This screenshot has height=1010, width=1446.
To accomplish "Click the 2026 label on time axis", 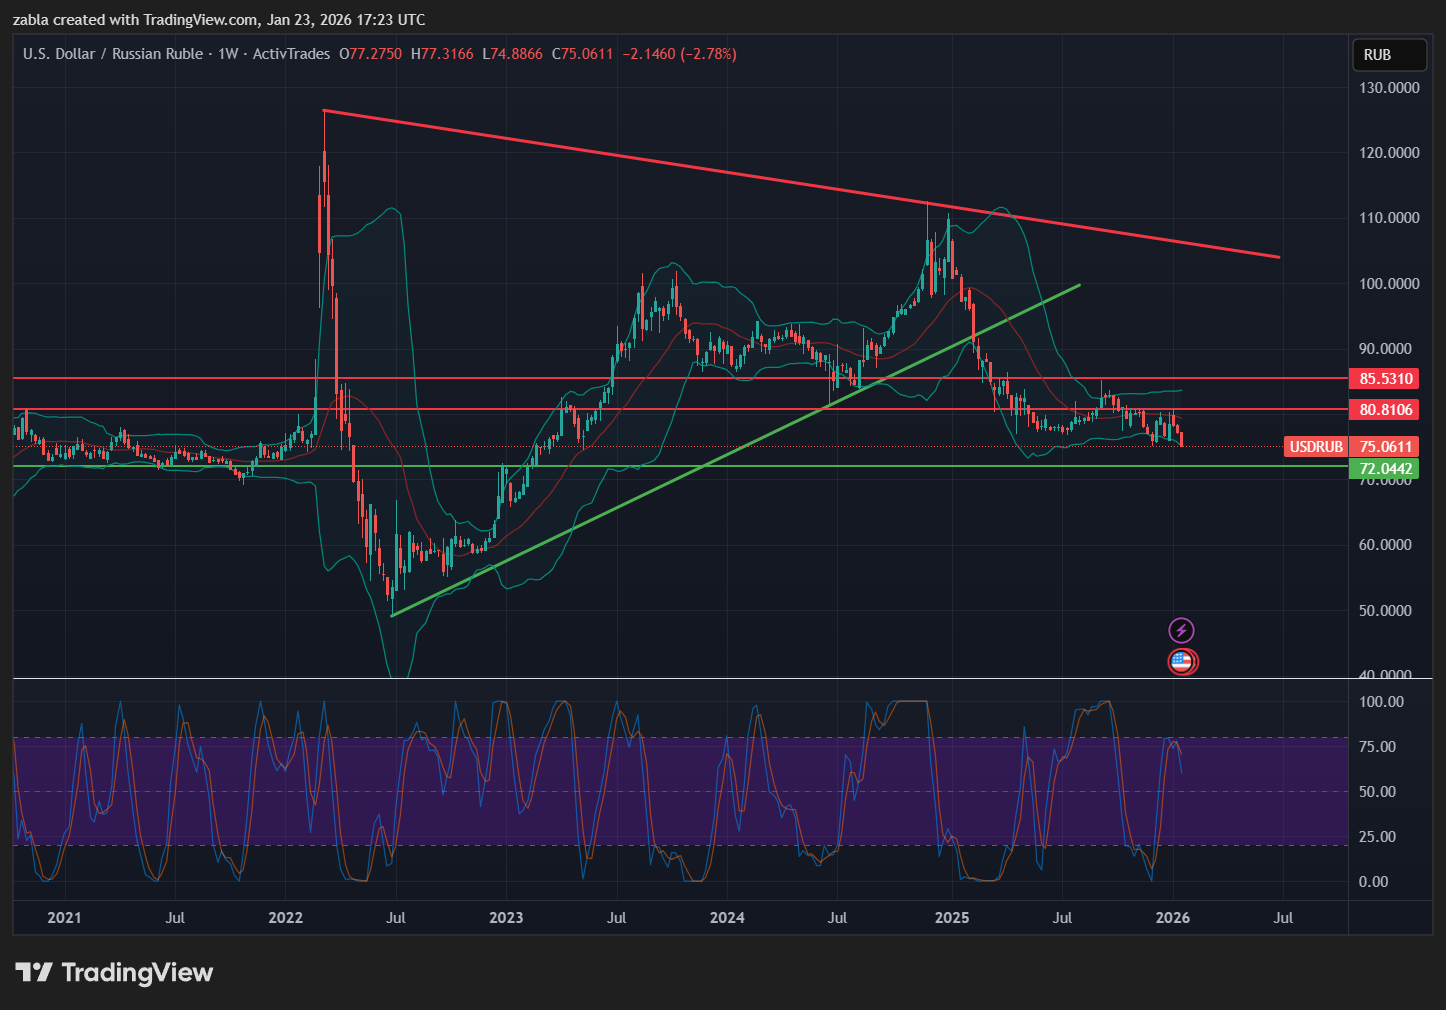I will point(1172,917).
